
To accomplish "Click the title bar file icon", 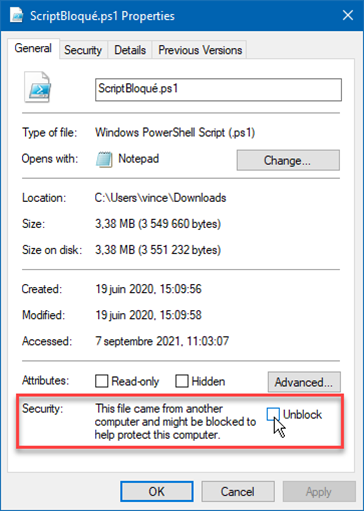I will pos(16,15).
